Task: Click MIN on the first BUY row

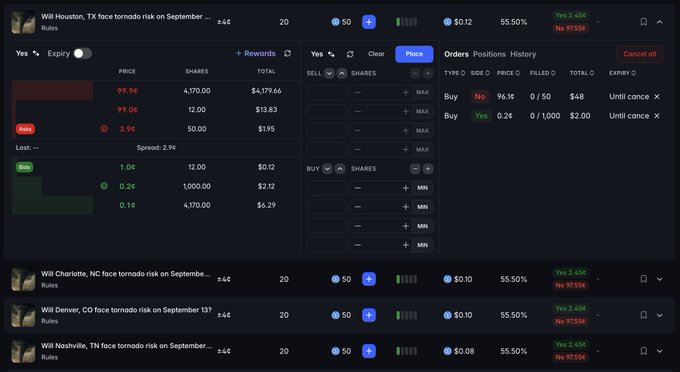Action: 422,188
